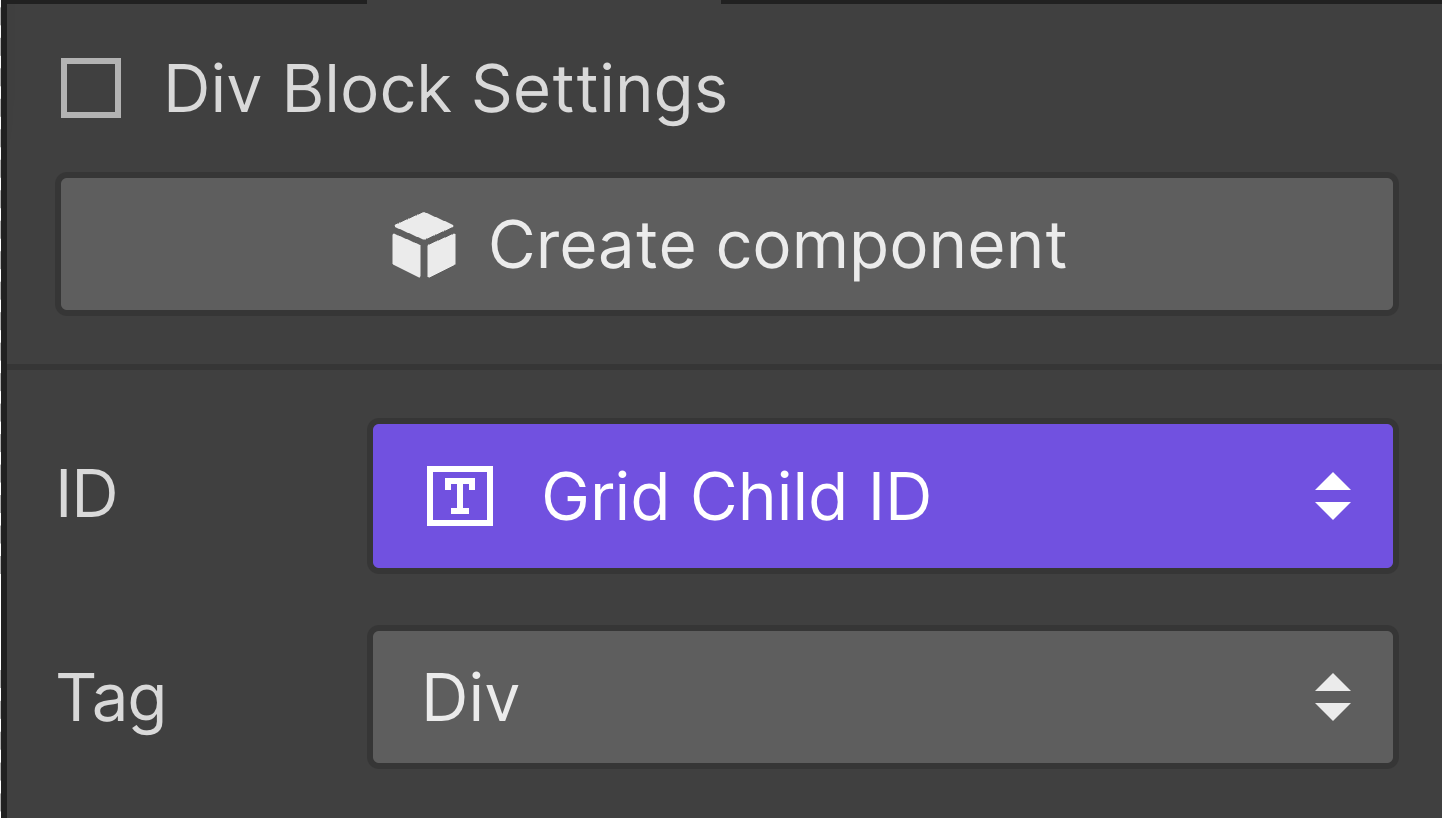Open the Tag dropdown showing Div

pos(883,697)
